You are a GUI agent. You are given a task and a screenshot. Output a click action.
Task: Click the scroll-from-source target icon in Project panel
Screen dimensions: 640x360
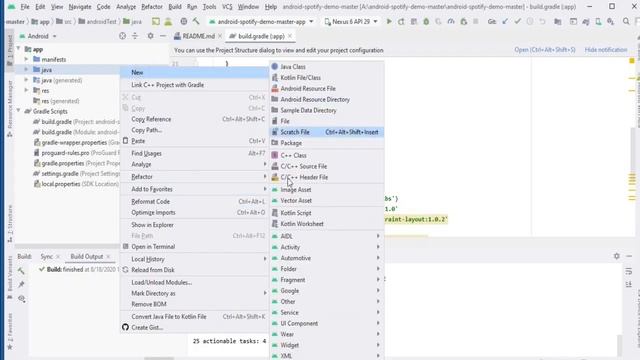122,36
